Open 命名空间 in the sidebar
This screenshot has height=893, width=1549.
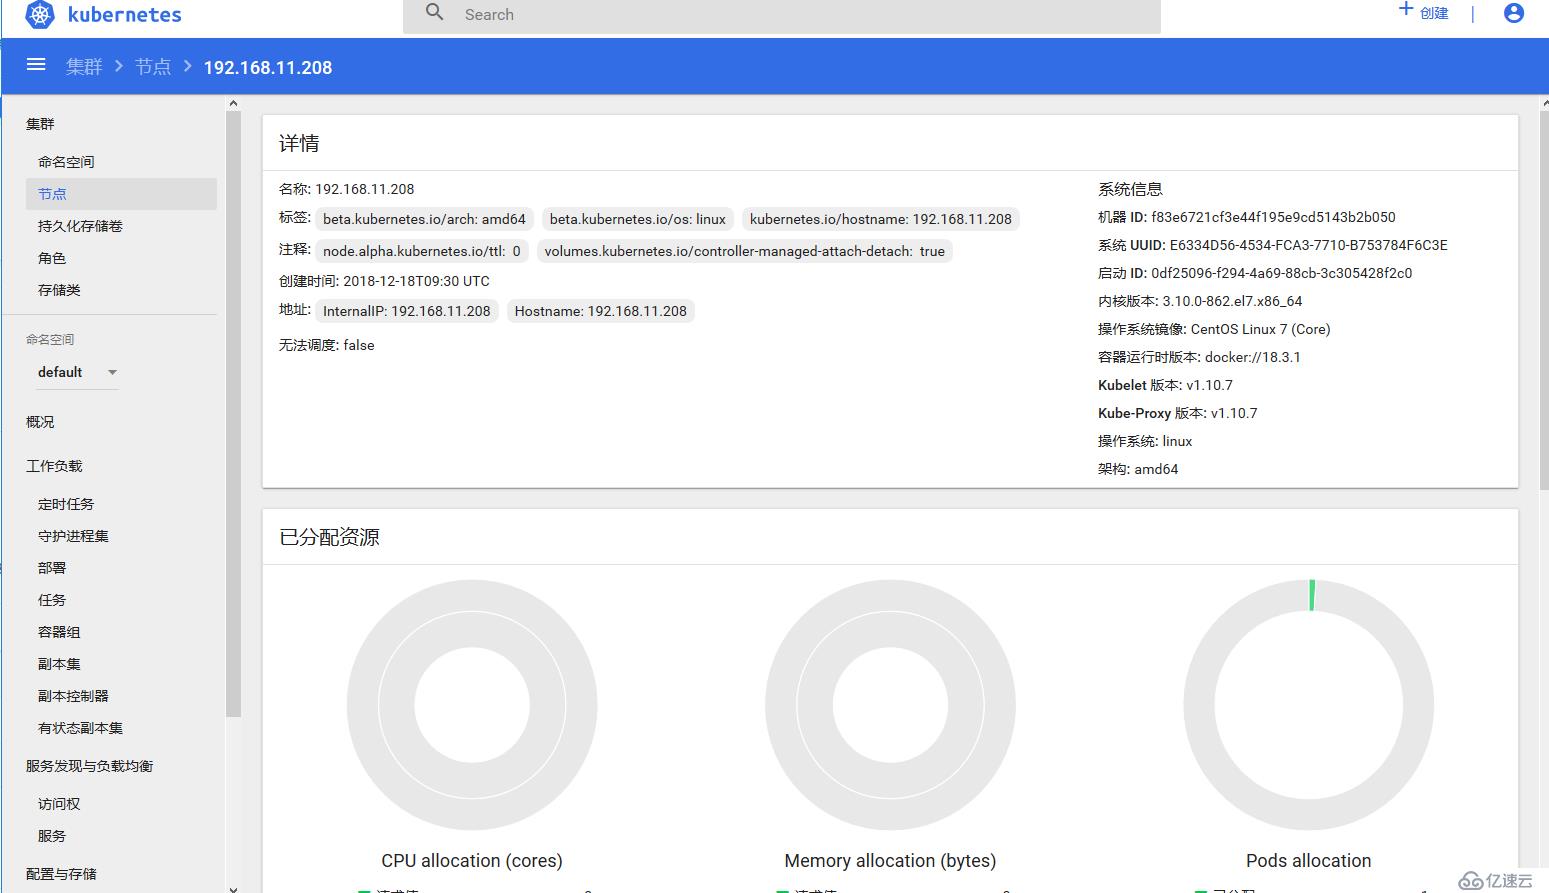[66, 162]
